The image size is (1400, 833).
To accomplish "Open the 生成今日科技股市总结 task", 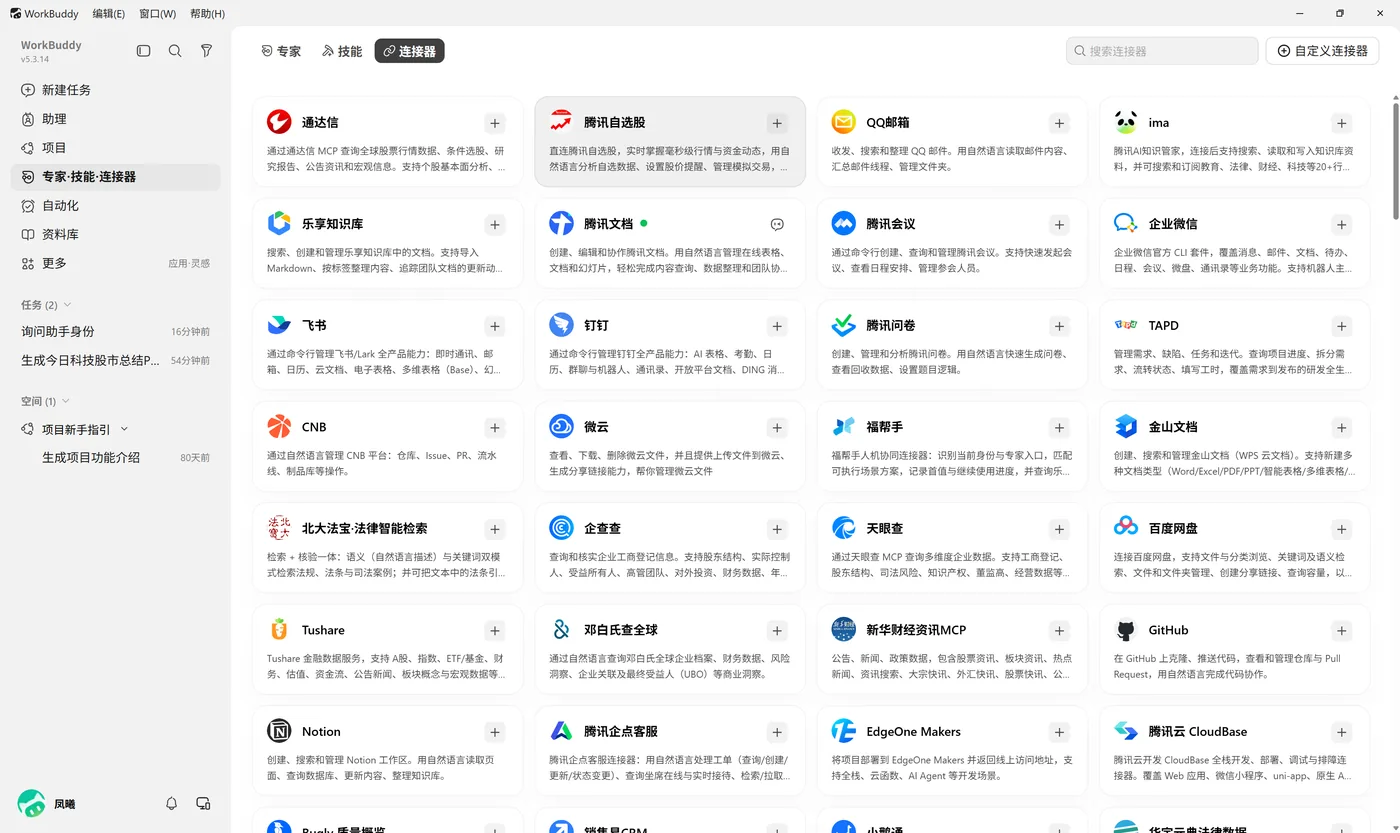I will coord(116,361).
